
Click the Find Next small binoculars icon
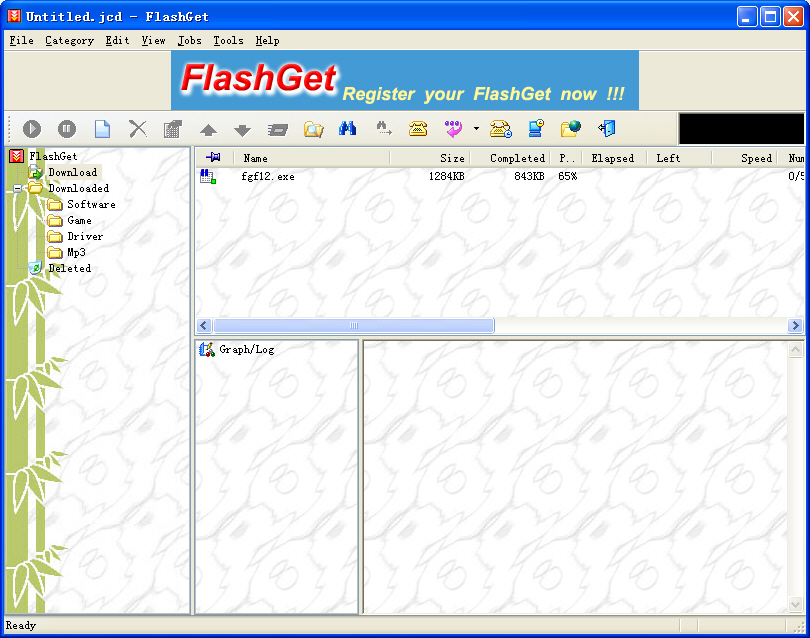tap(383, 128)
